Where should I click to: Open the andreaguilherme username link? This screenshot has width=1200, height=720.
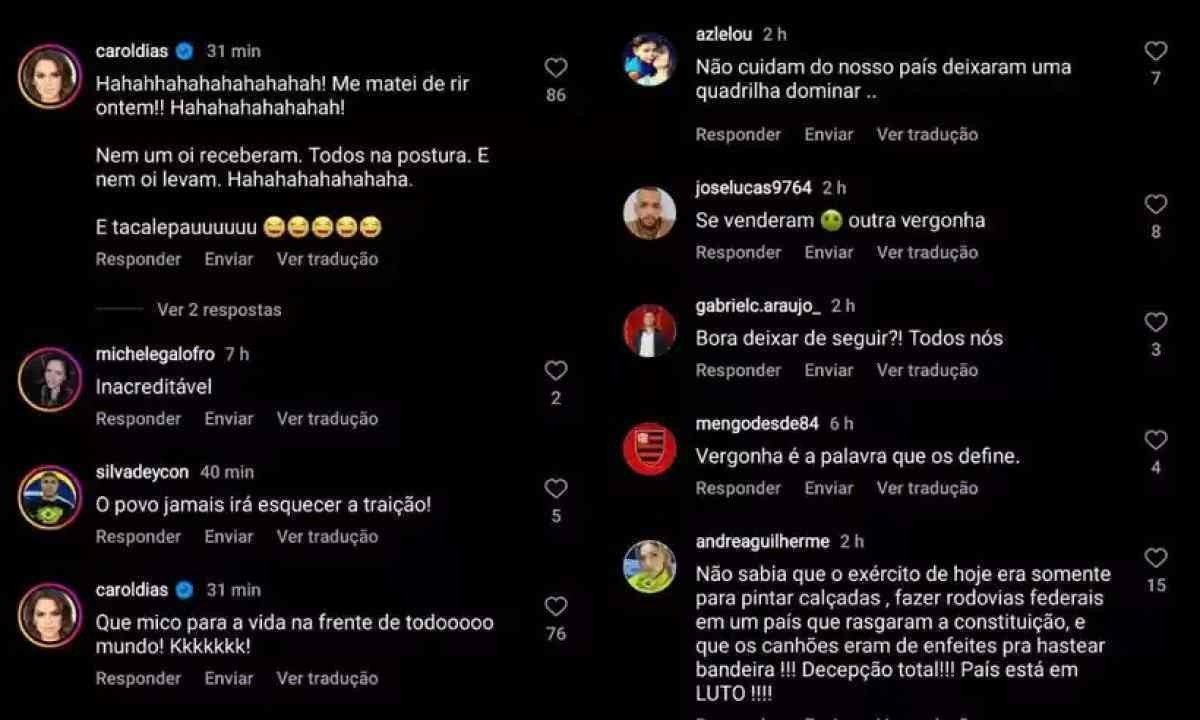point(763,542)
